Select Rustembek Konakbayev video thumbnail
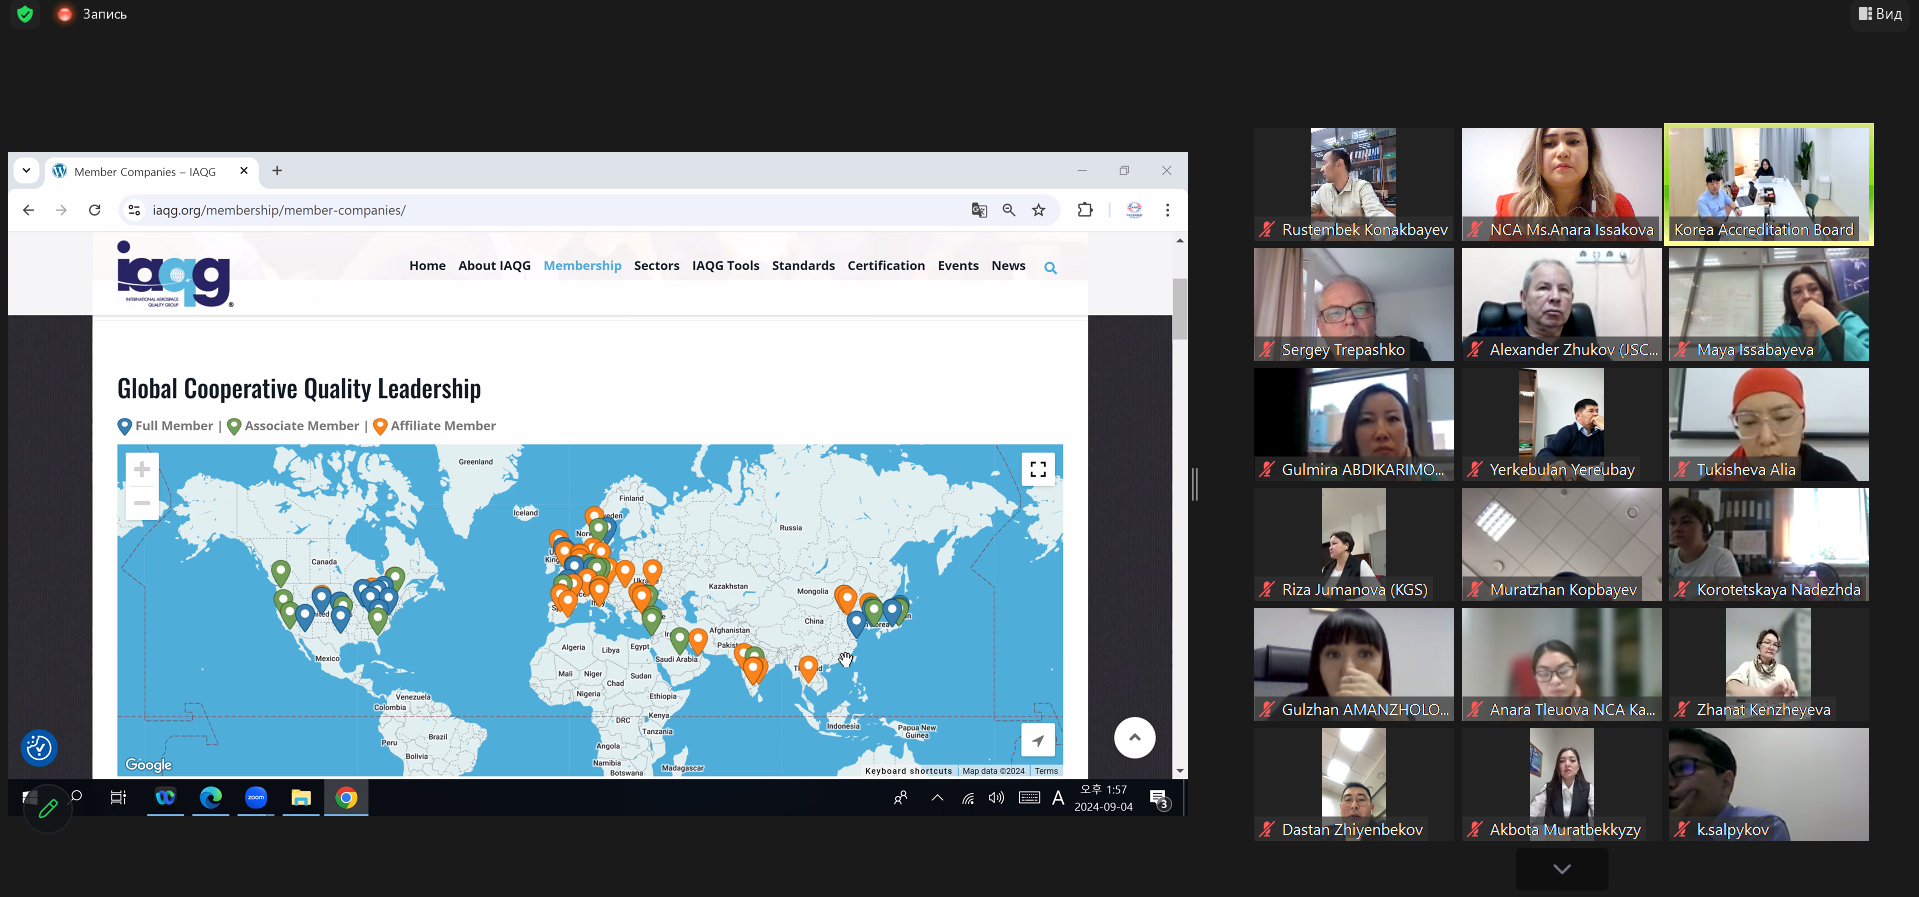The width and height of the screenshot is (1919, 897). point(1353,184)
